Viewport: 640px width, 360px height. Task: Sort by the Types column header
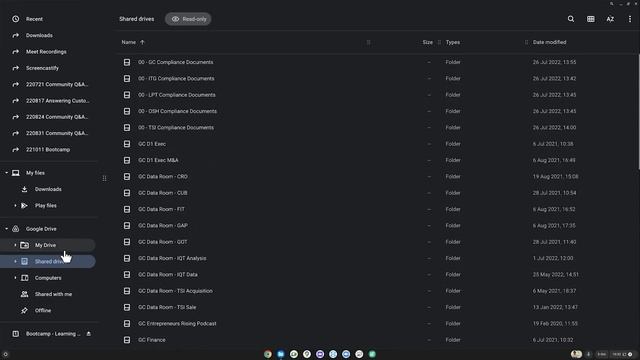click(453, 42)
